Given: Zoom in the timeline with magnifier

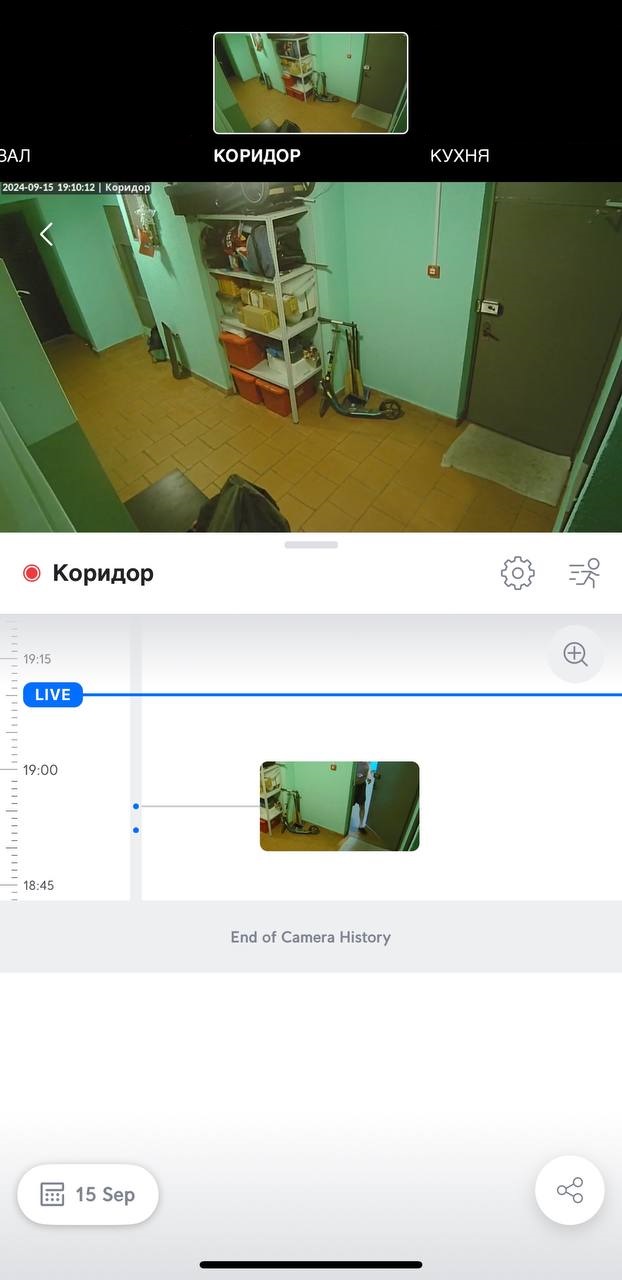Looking at the screenshot, I should pyautogui.click(x=575, y=654).
